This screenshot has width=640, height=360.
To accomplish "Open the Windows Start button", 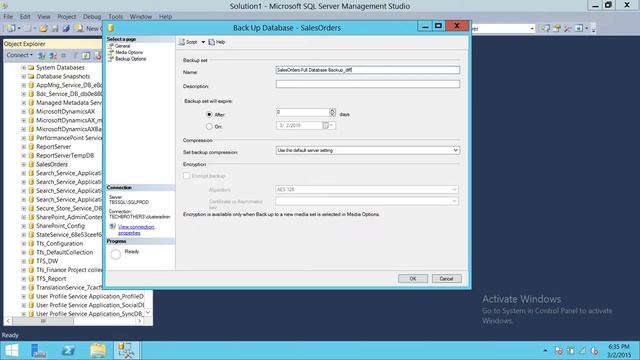I will click(11, 350).
